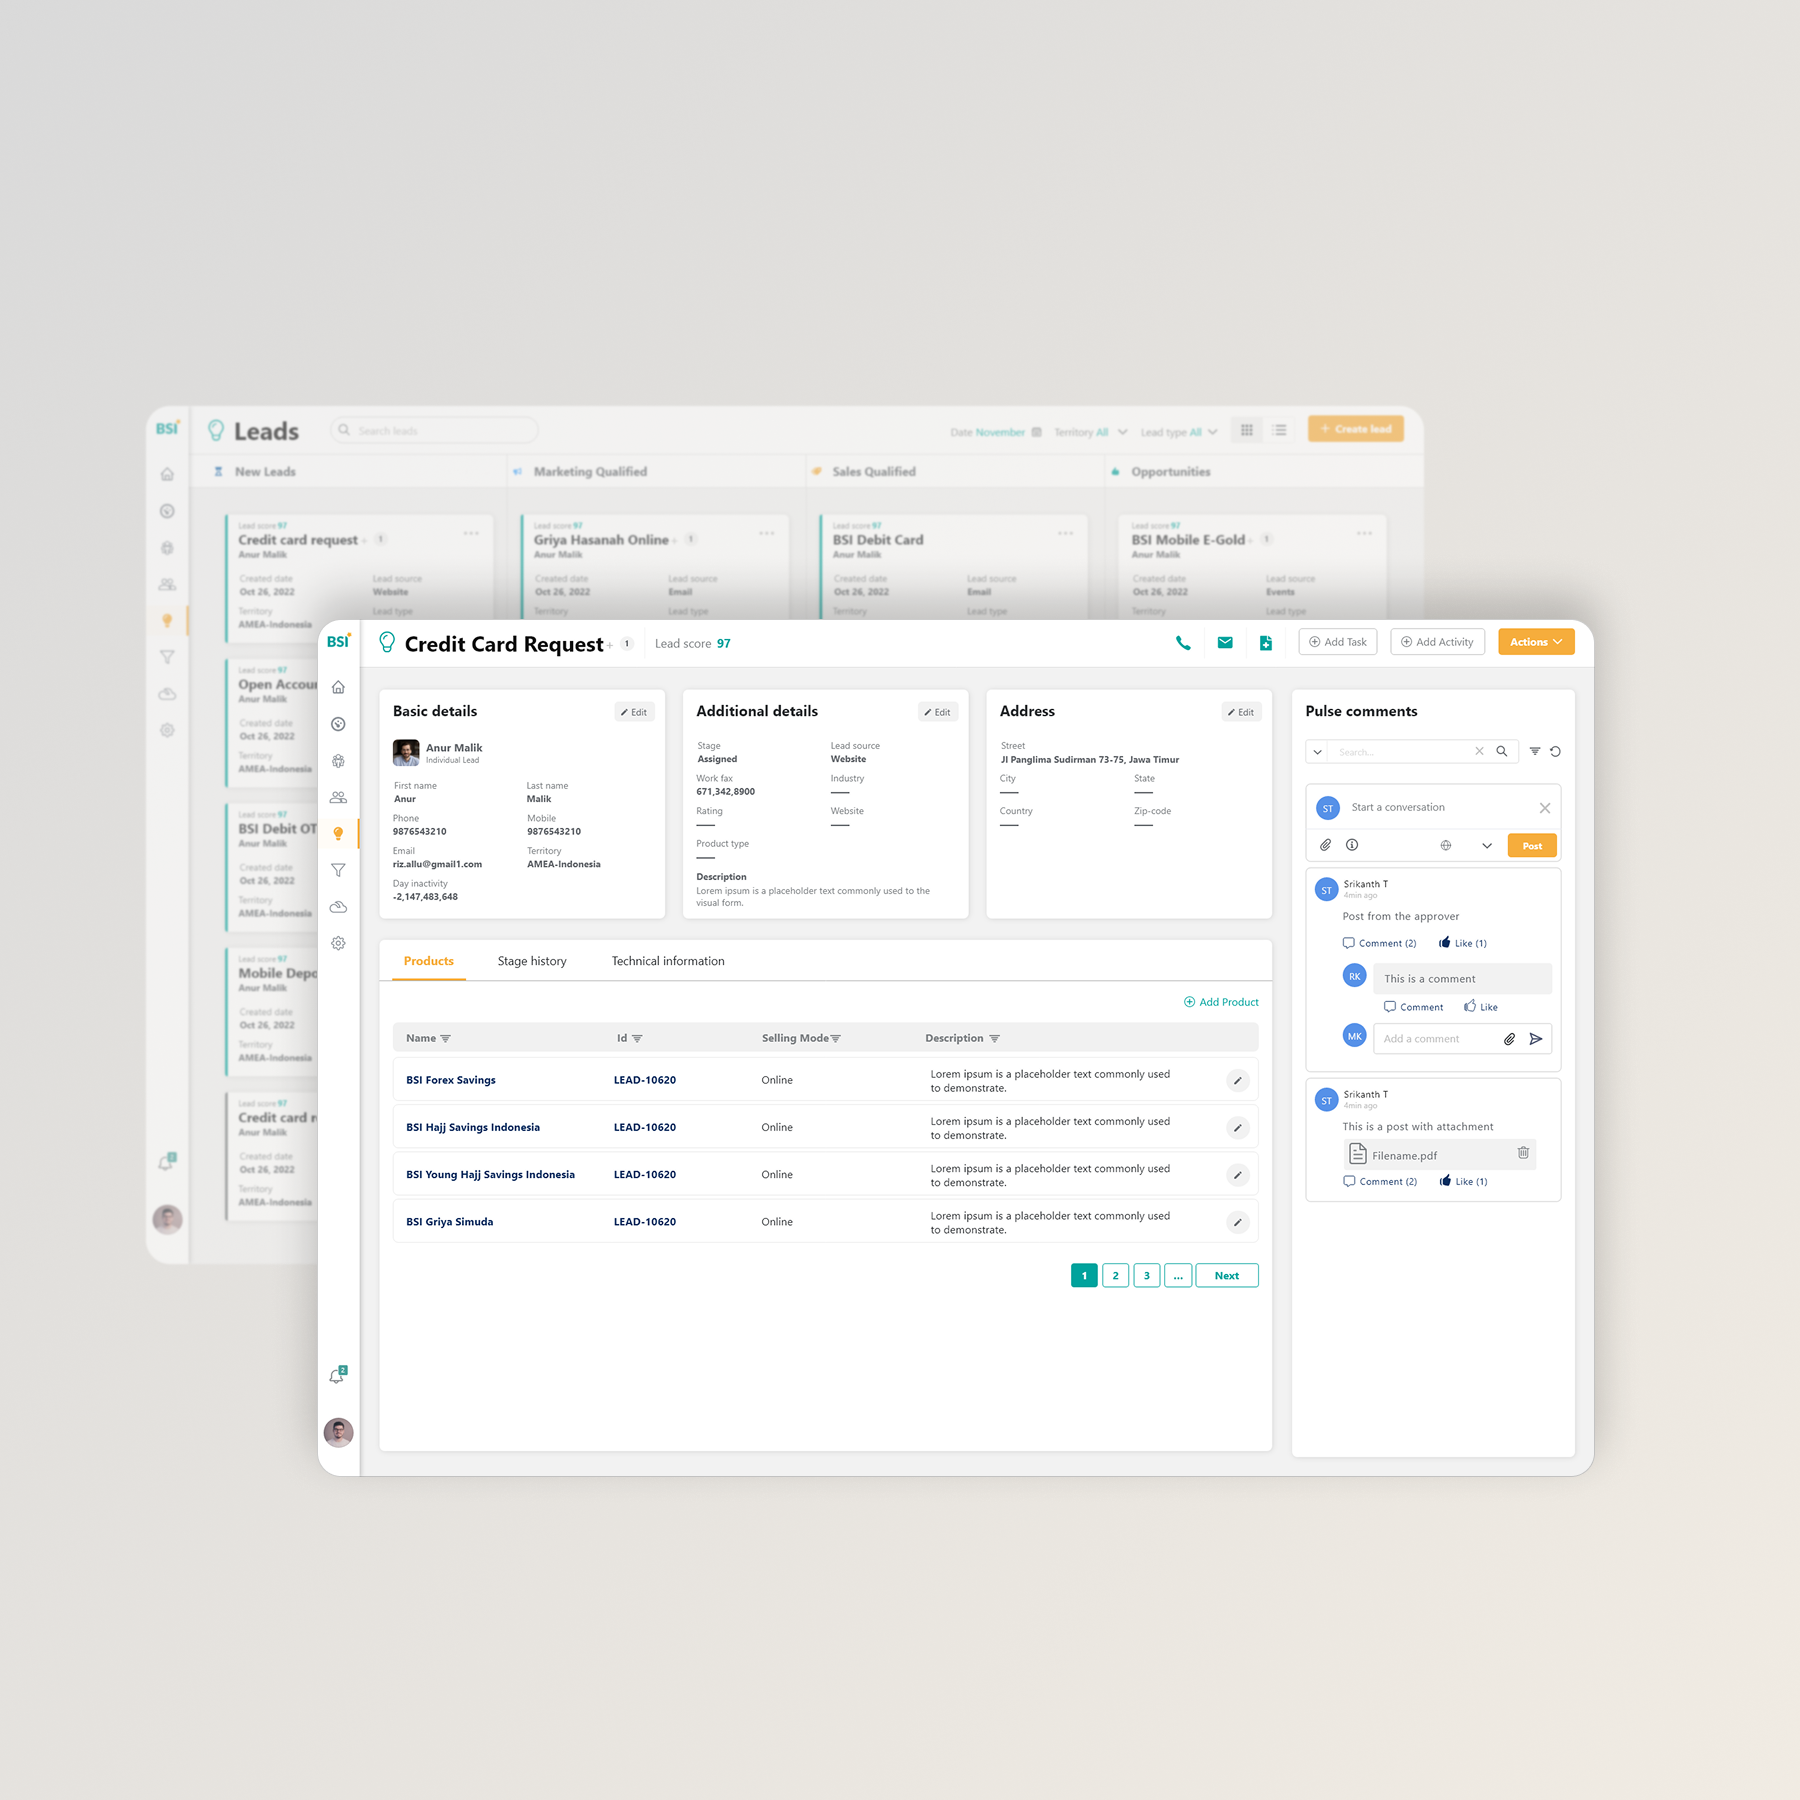Click the Description column filter
1800x1800 pixels.
994,1039
